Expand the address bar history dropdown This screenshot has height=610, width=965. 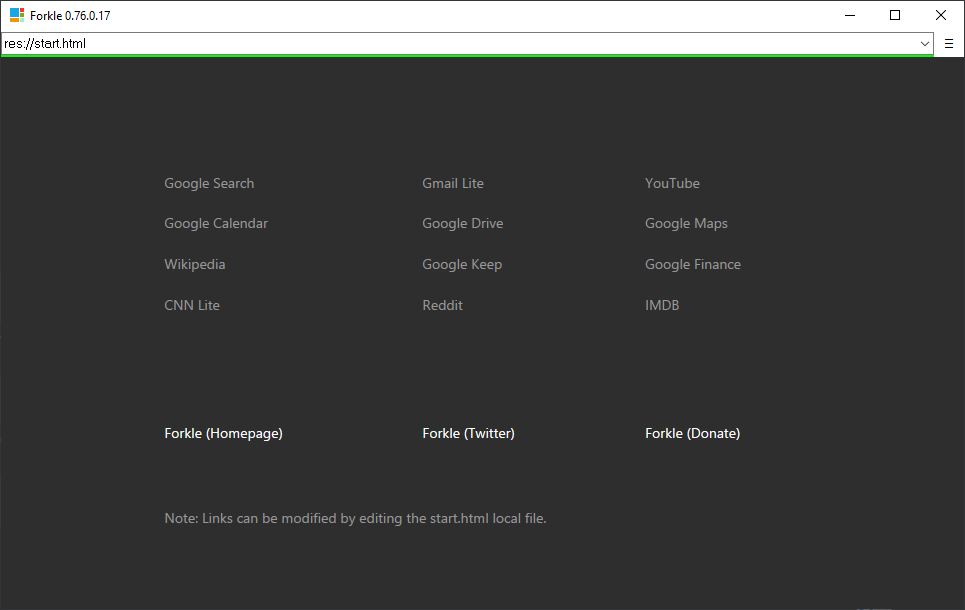(x=924, y=44)
